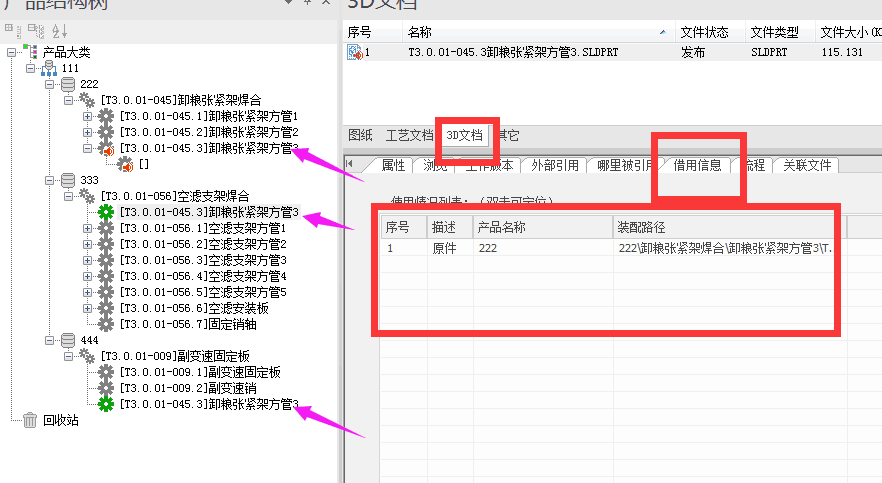This screenshot has width=882, height=483.
Task: Click gear icon of T3.0.01-056.7 固定销轴
Action: 106,324
